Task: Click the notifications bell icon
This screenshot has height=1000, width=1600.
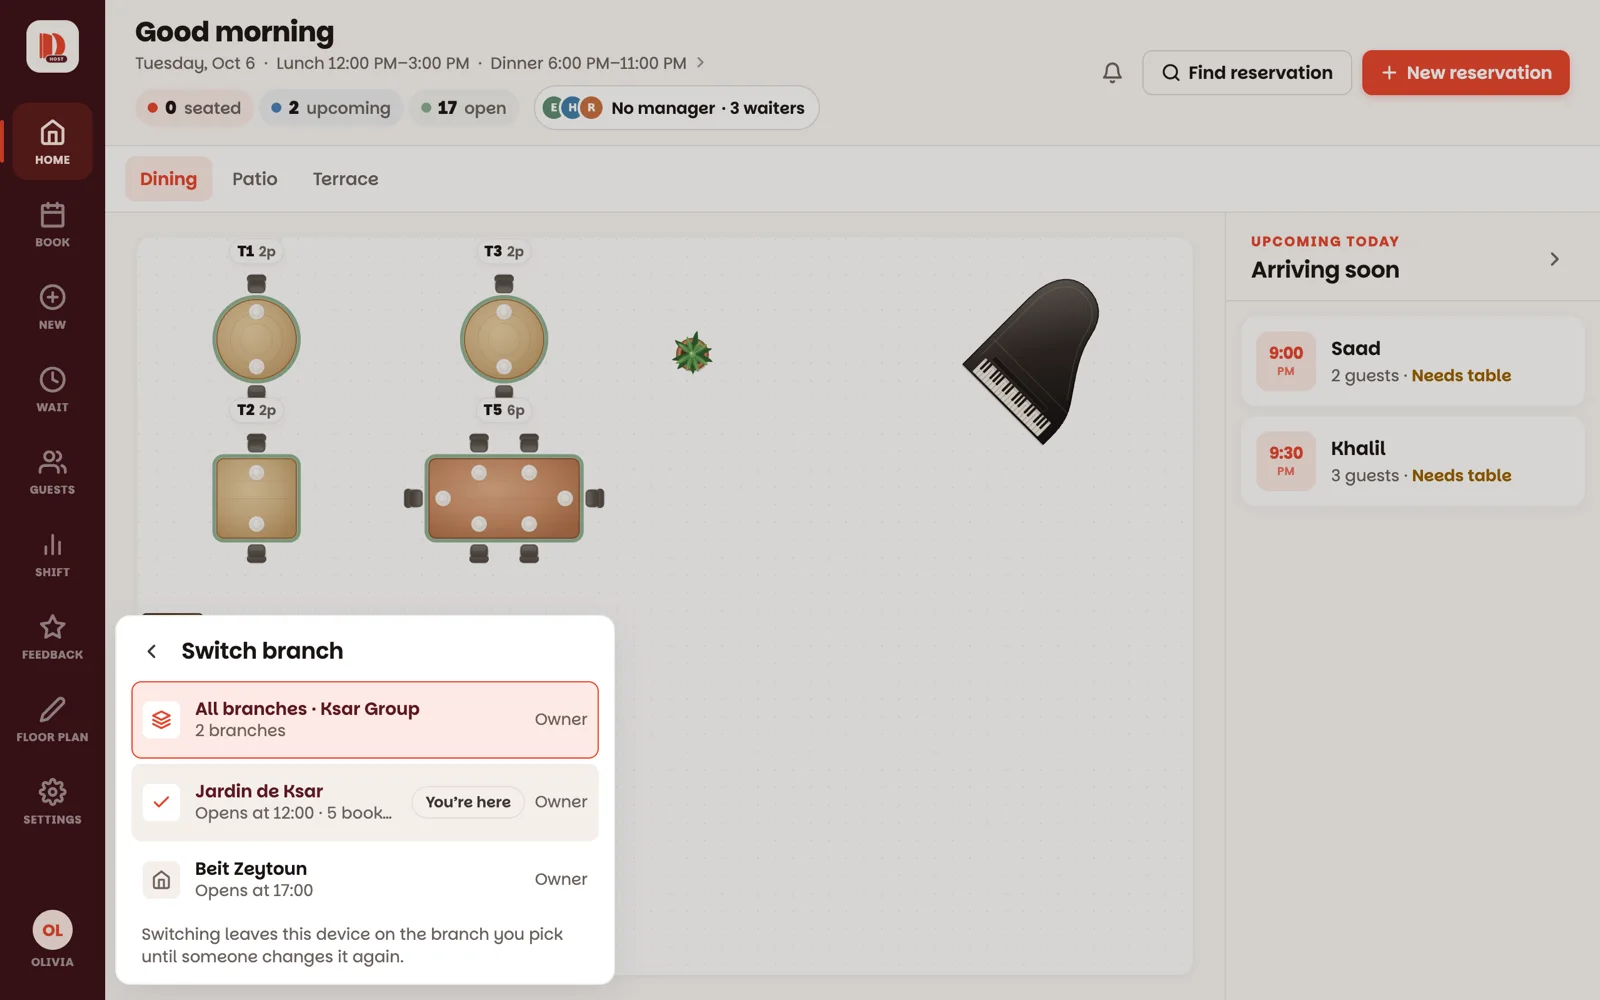Action: 1112,72
